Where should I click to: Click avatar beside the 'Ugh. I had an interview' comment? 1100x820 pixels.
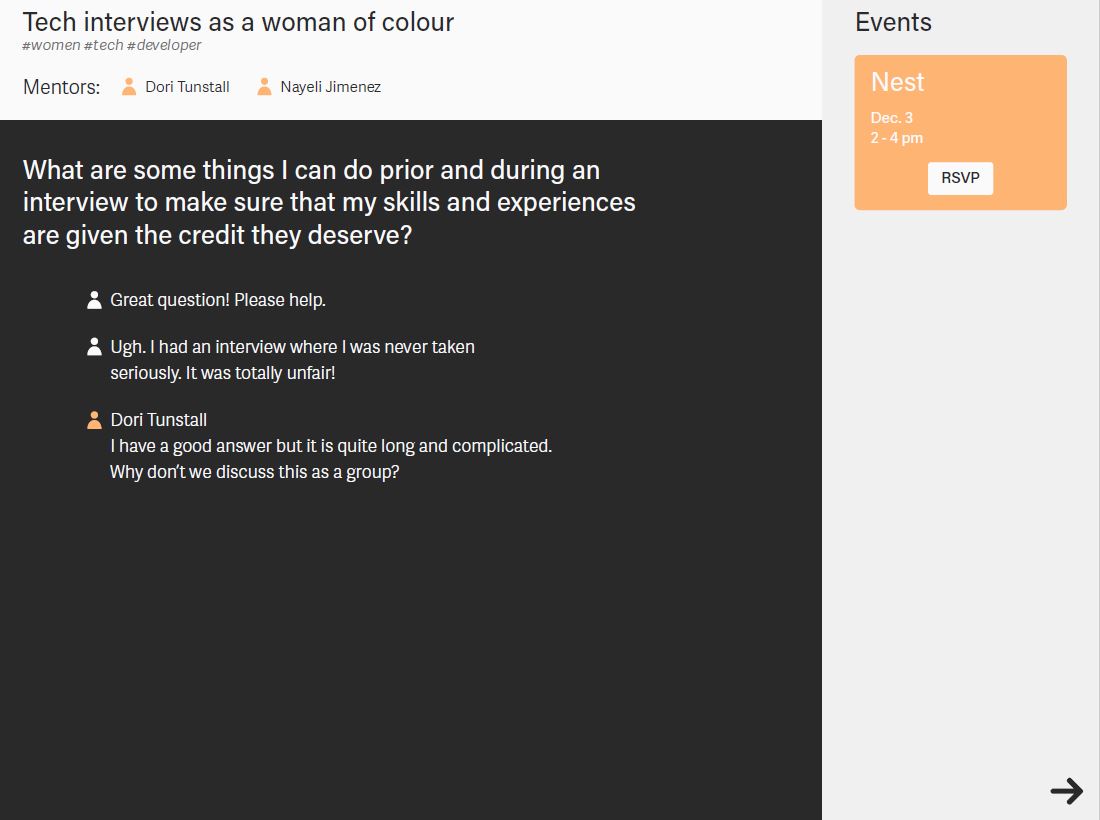click(94, 347)
